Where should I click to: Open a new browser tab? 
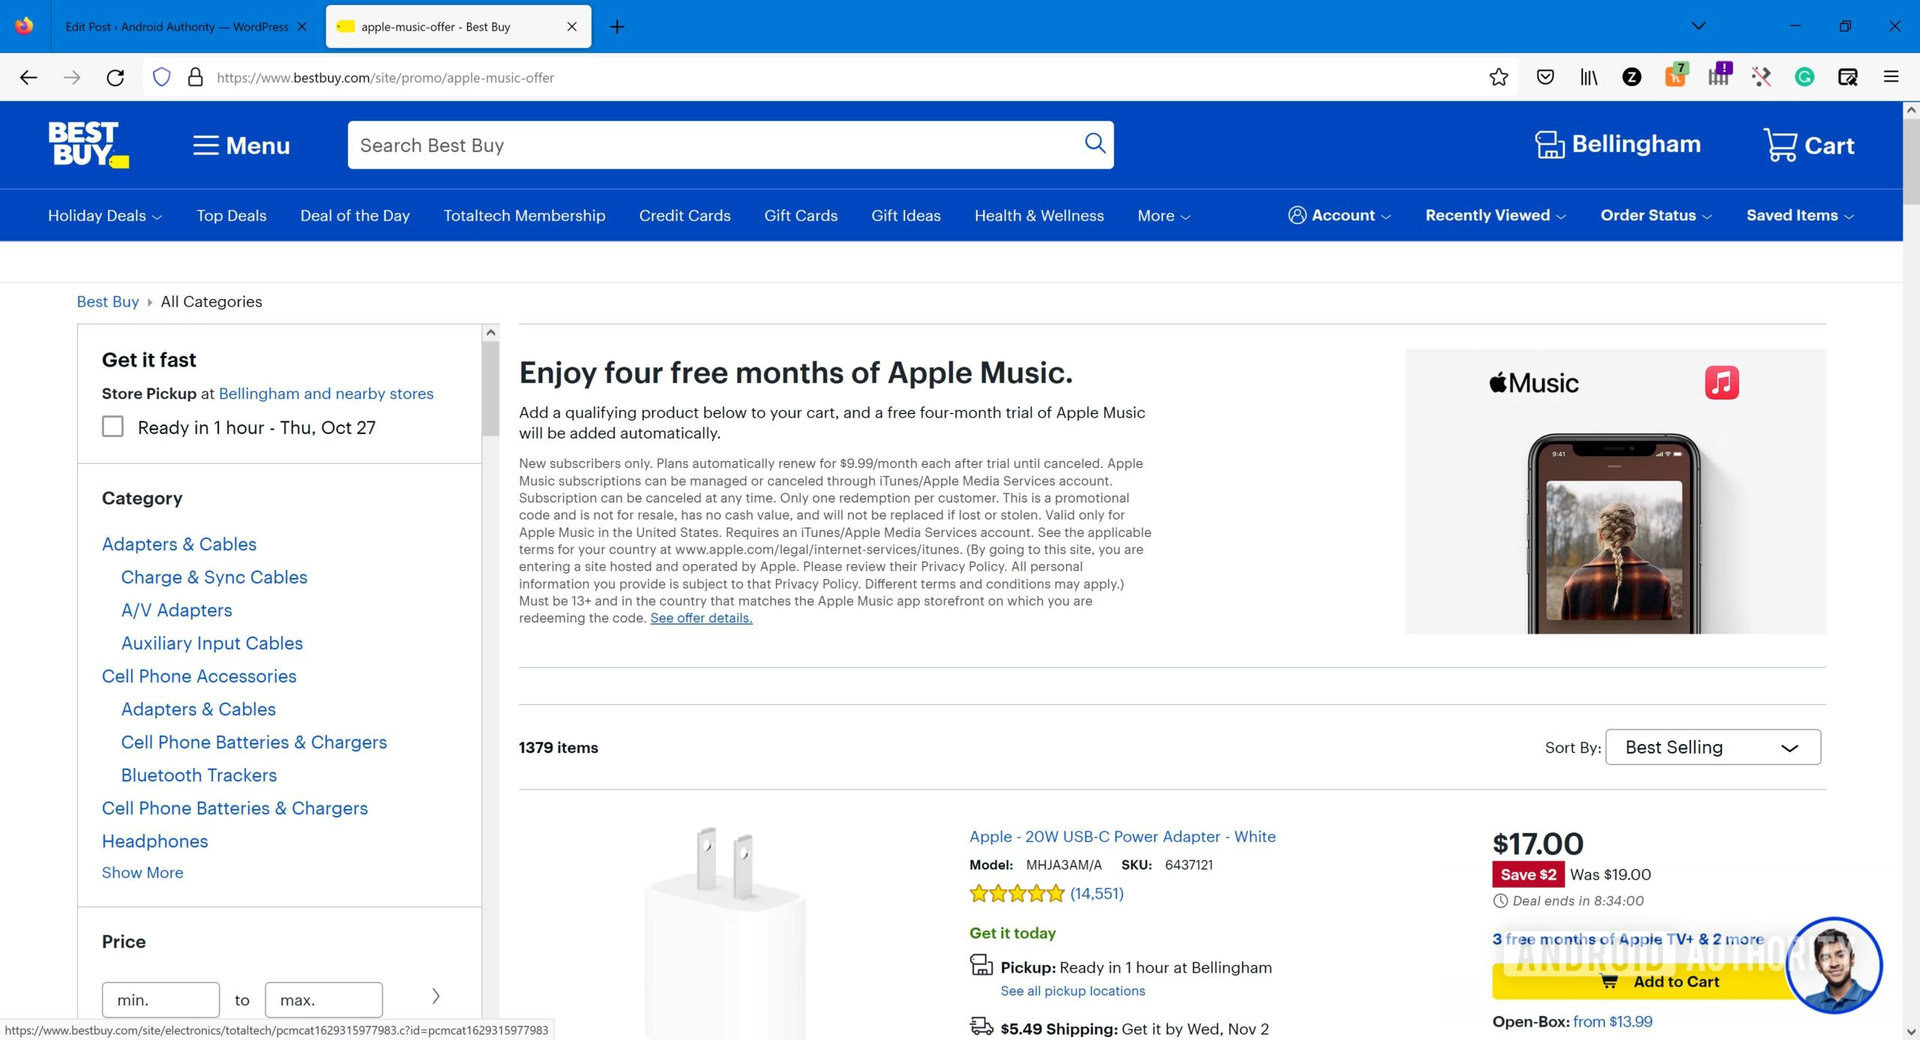pyautogui.click(x=617, y=27)
